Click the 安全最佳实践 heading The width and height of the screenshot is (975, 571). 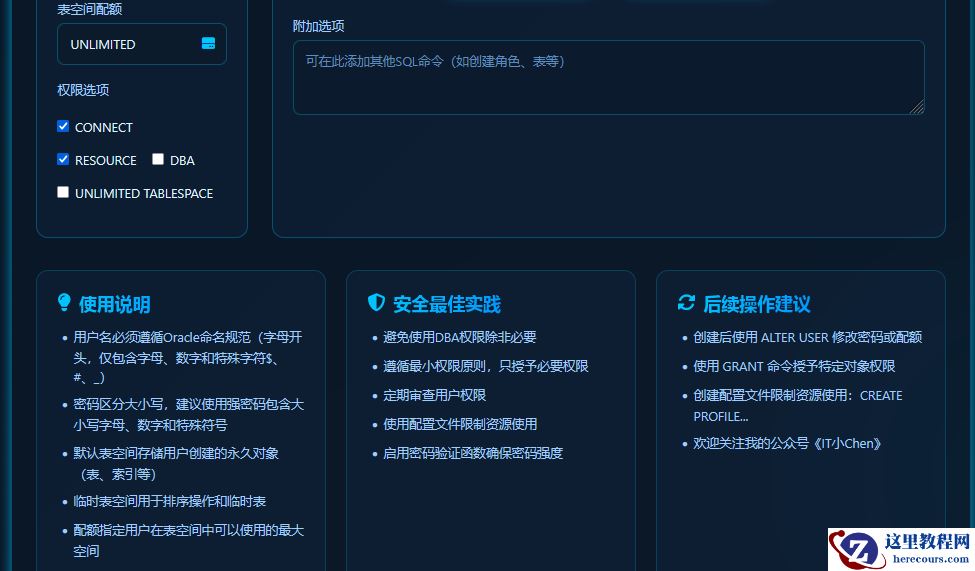(x=446, y=304)
